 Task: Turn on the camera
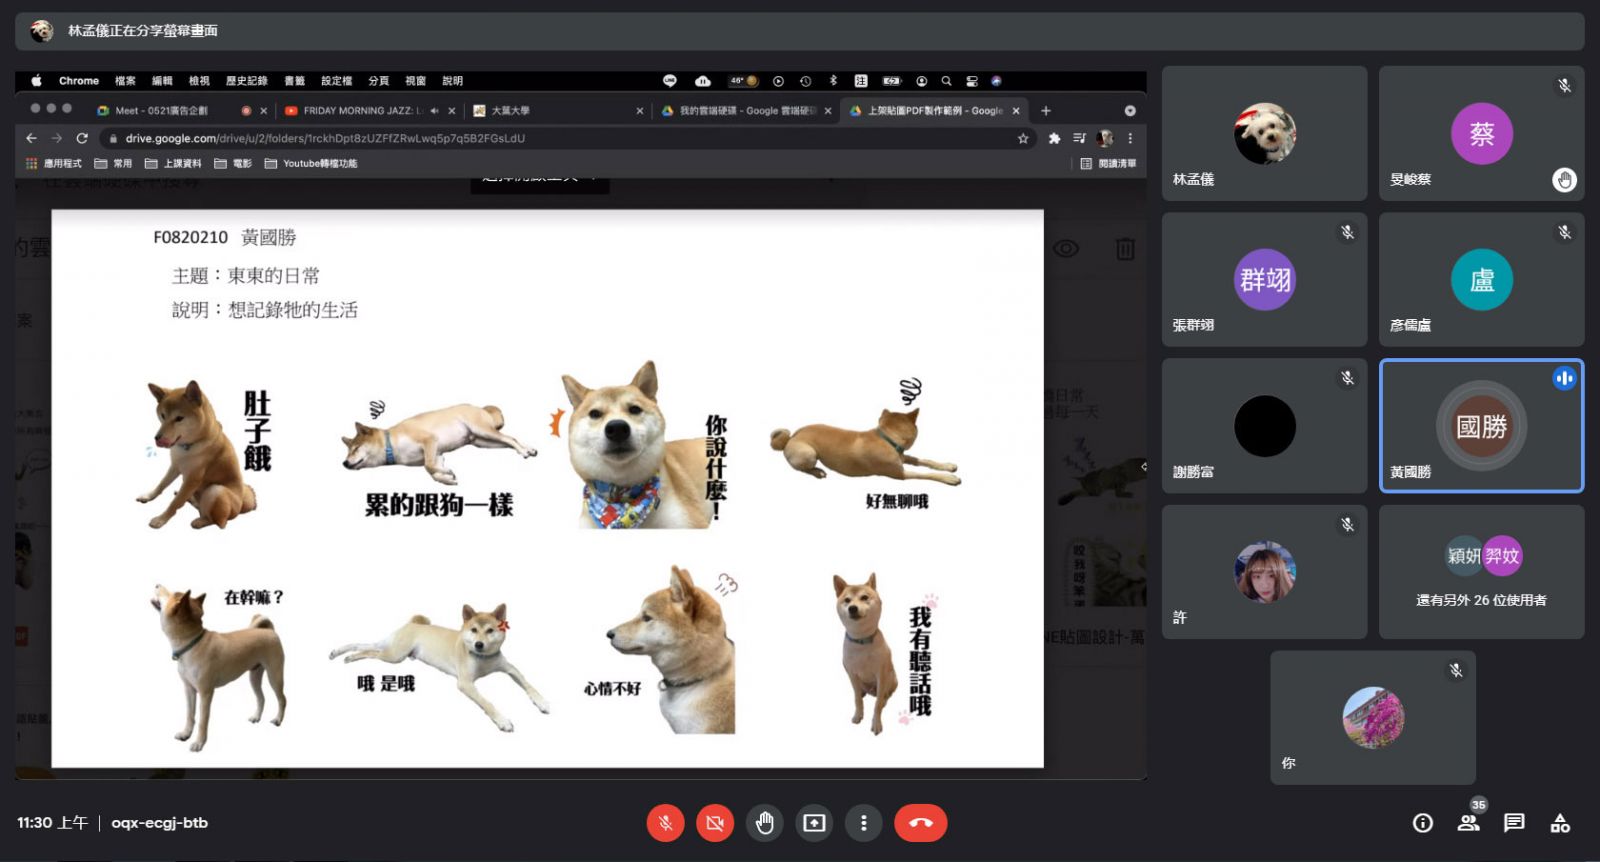[x=714, y=823]
